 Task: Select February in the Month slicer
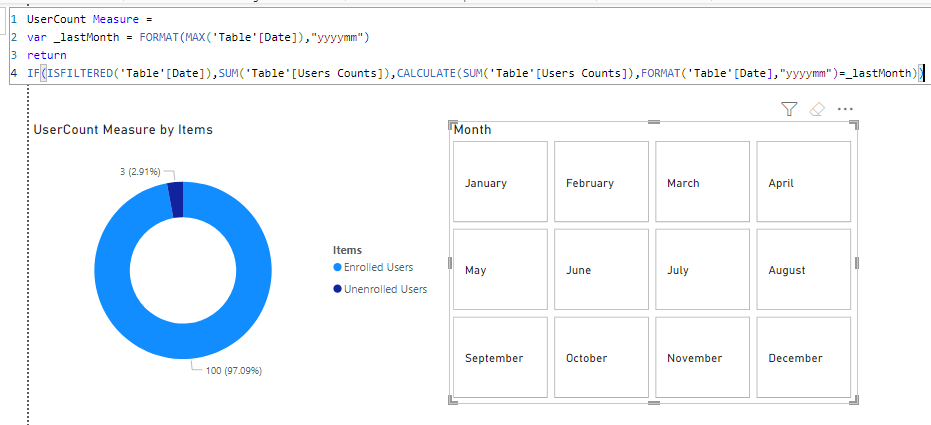(x=601, y=182)
